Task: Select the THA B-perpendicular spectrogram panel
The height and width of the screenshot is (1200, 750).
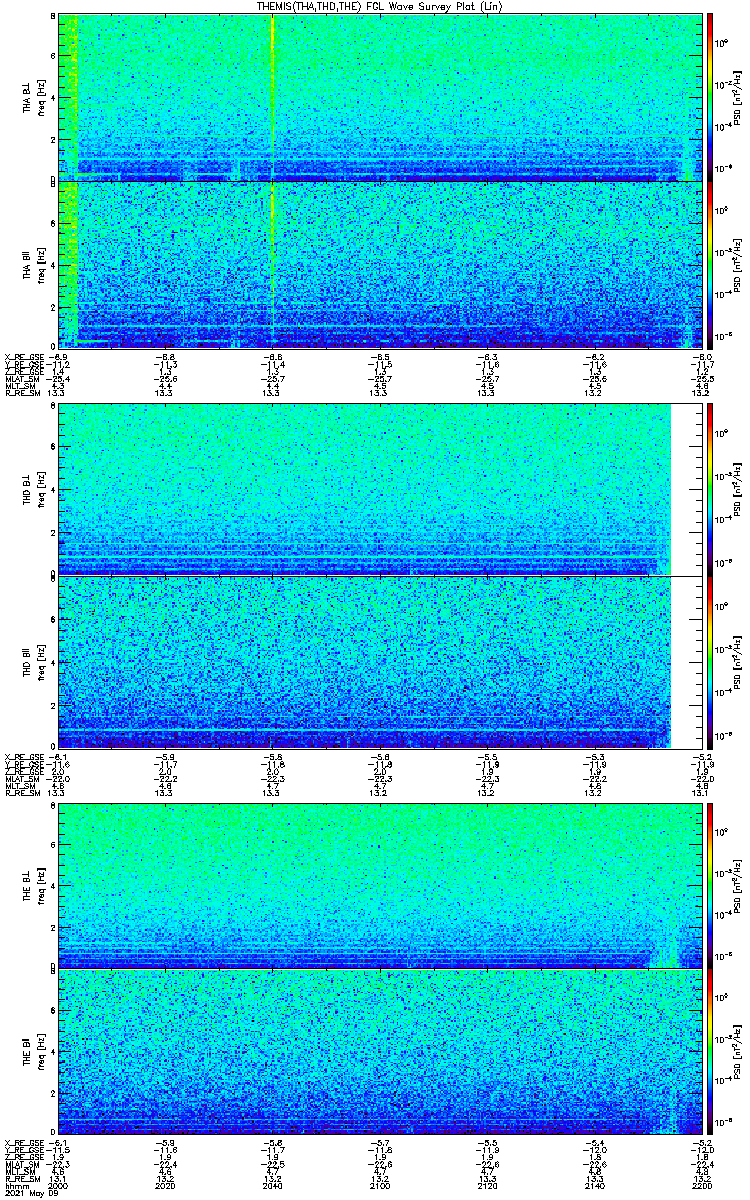Action: click(x=381, y=96)
